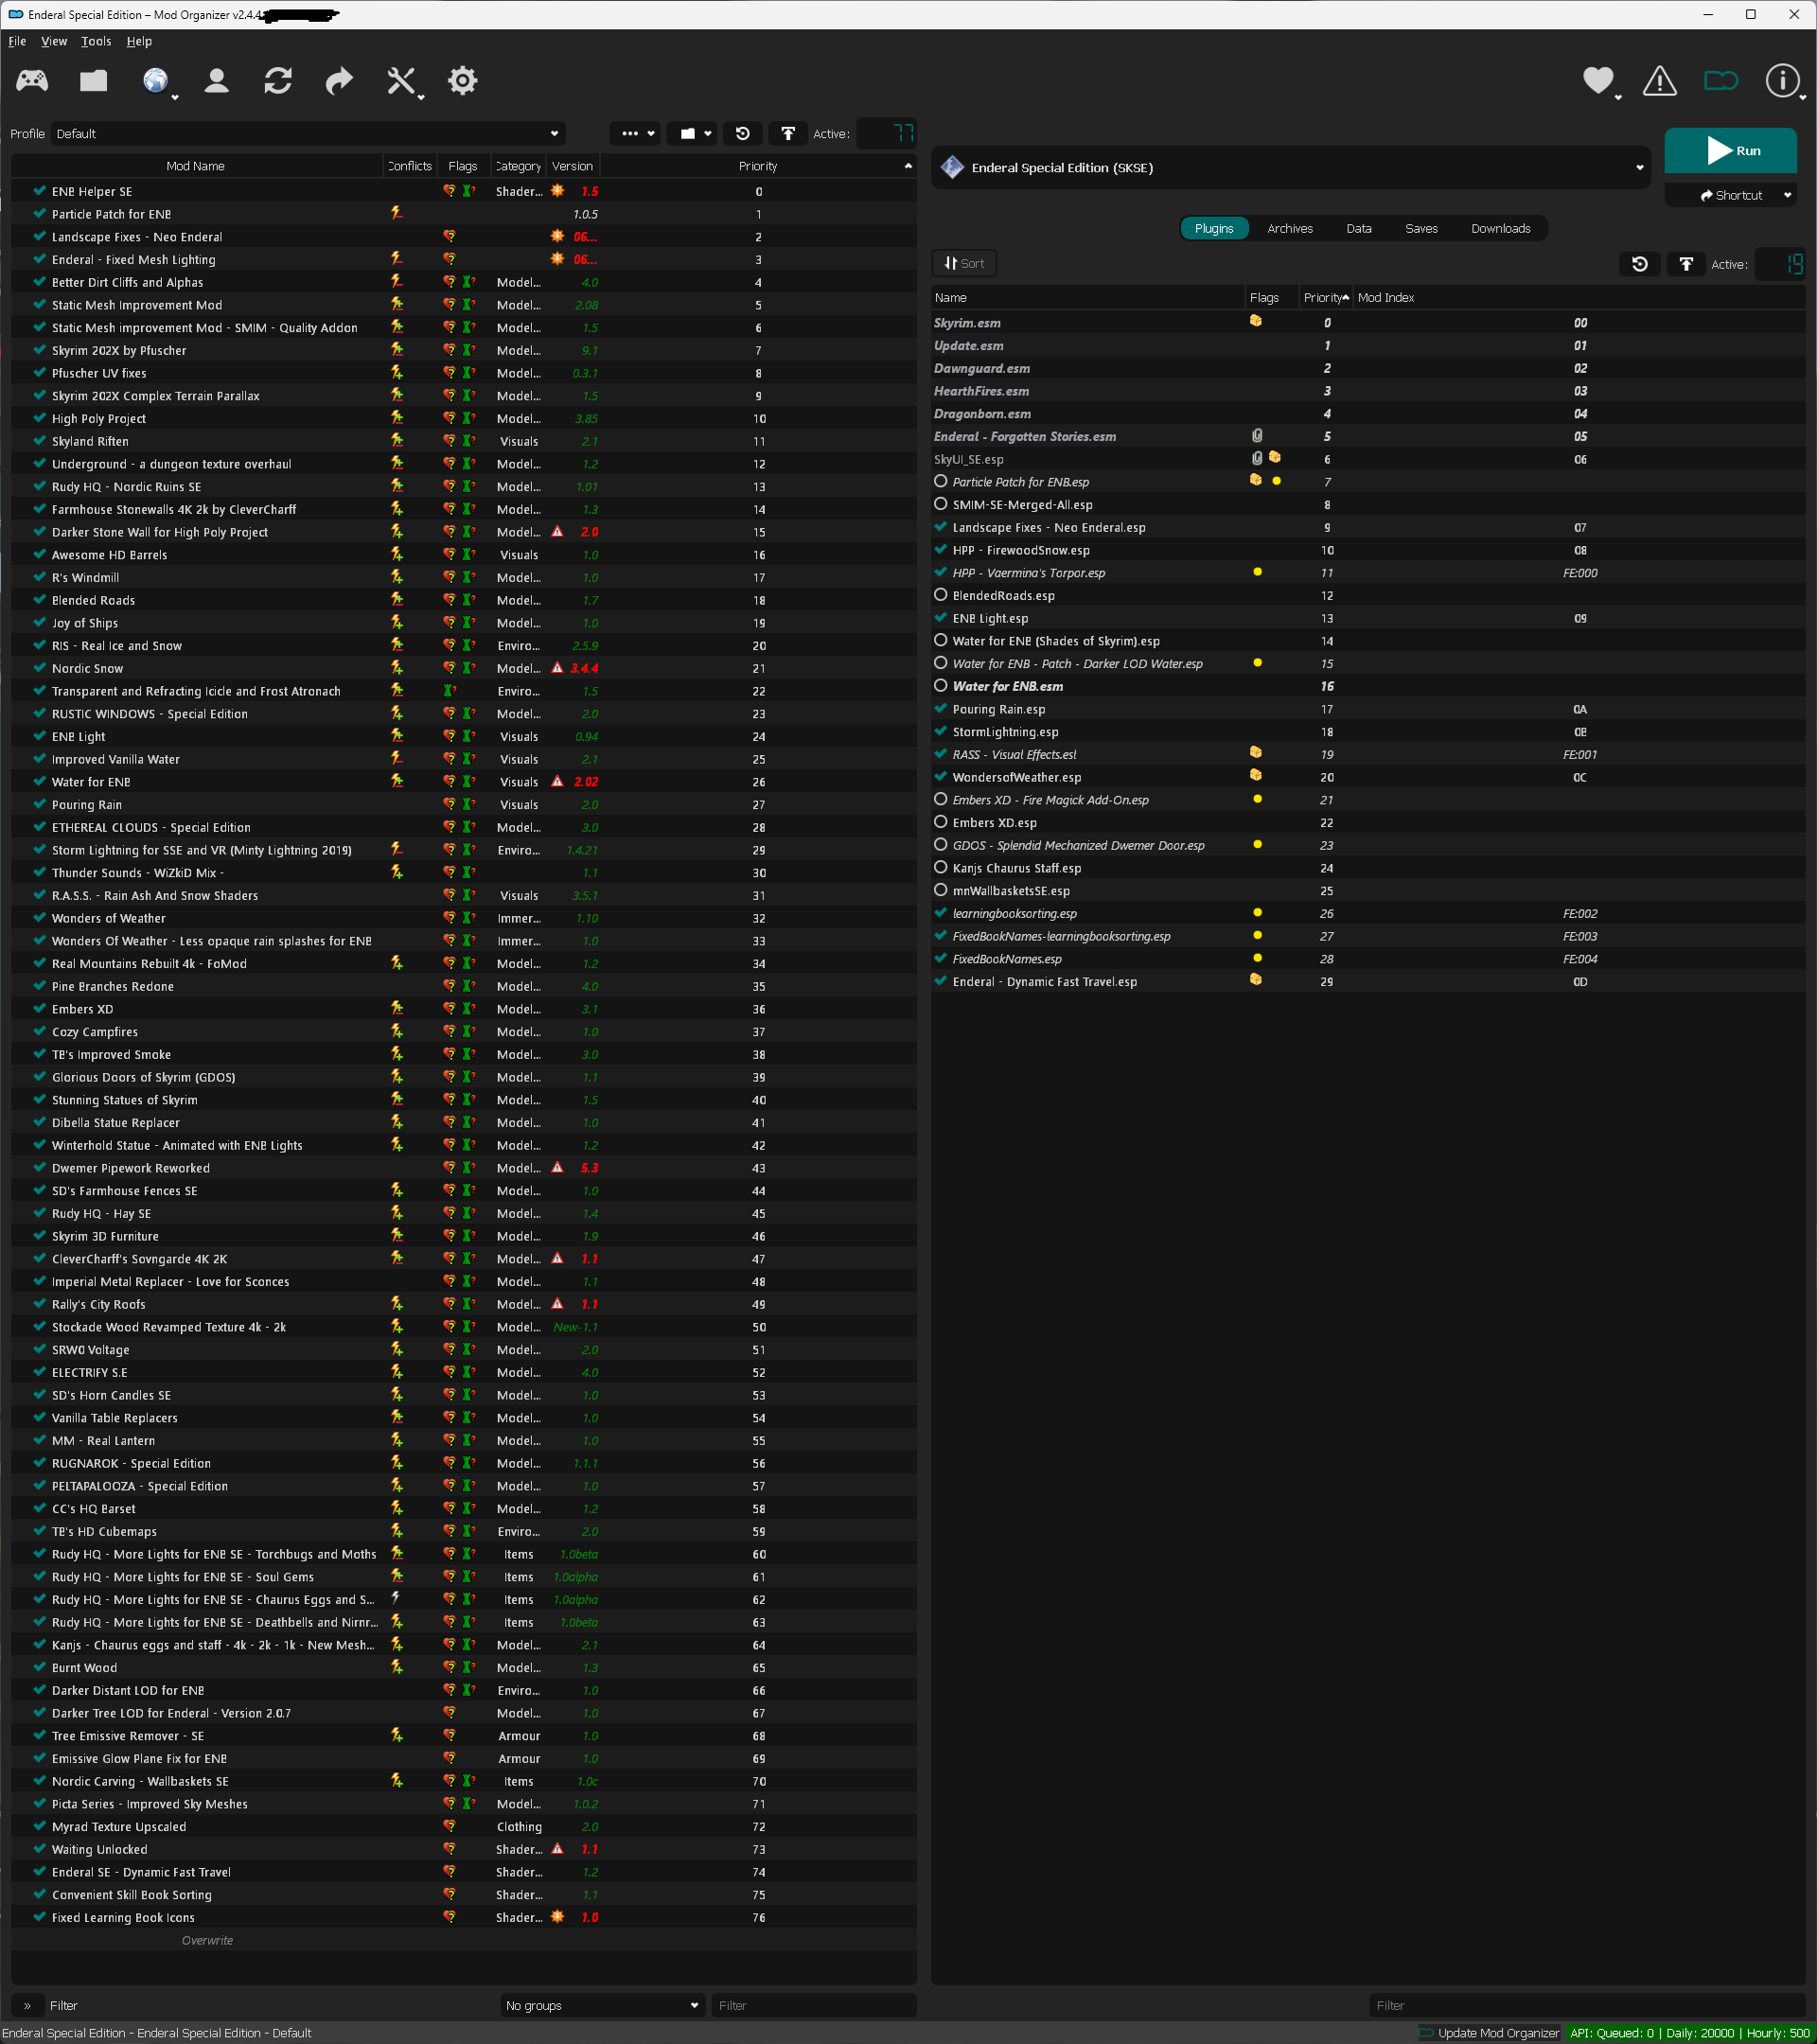Expand the Shortcut dropdown arrow

(x=1788, y=195)
